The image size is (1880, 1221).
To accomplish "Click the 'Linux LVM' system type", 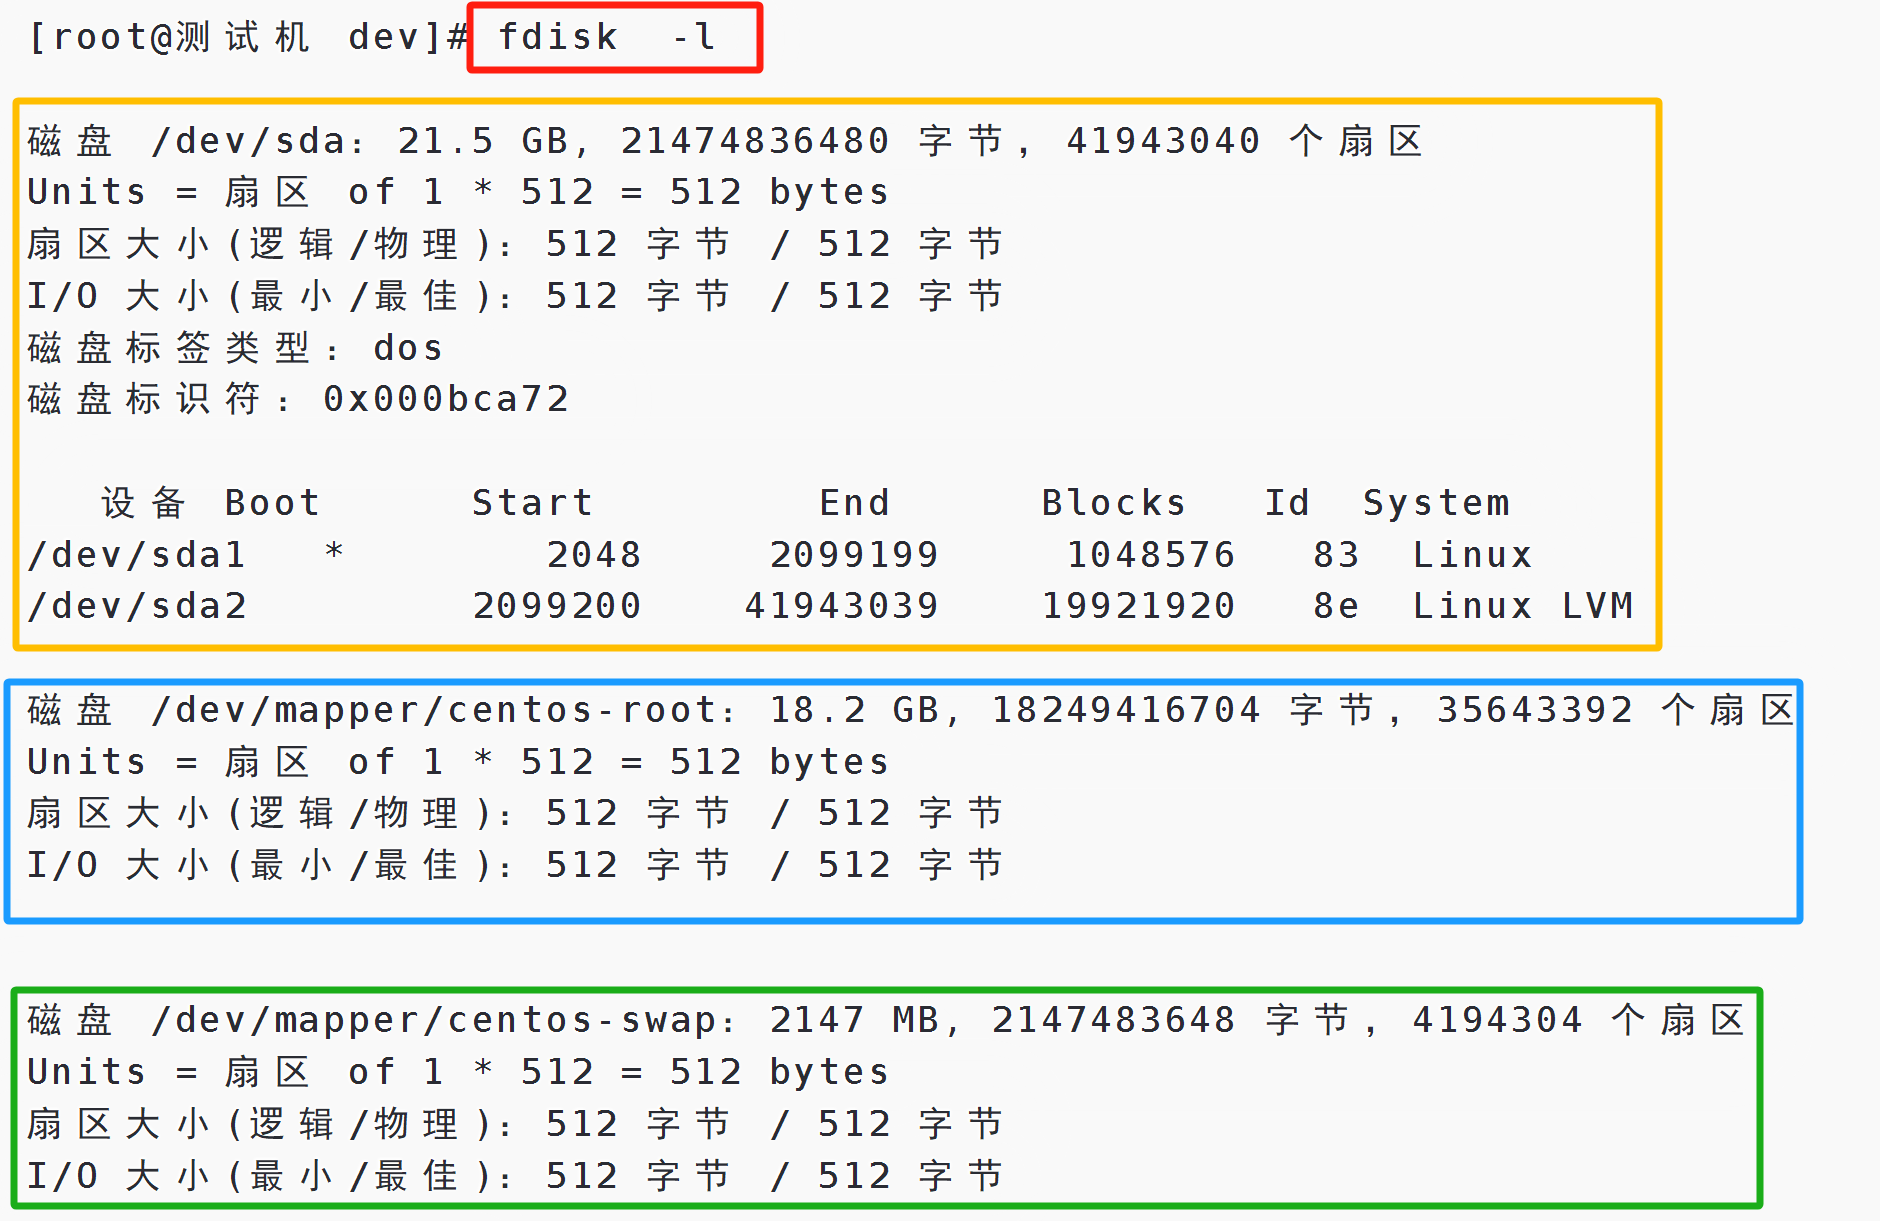I will pyautogui.click(x=1522, y=606).
